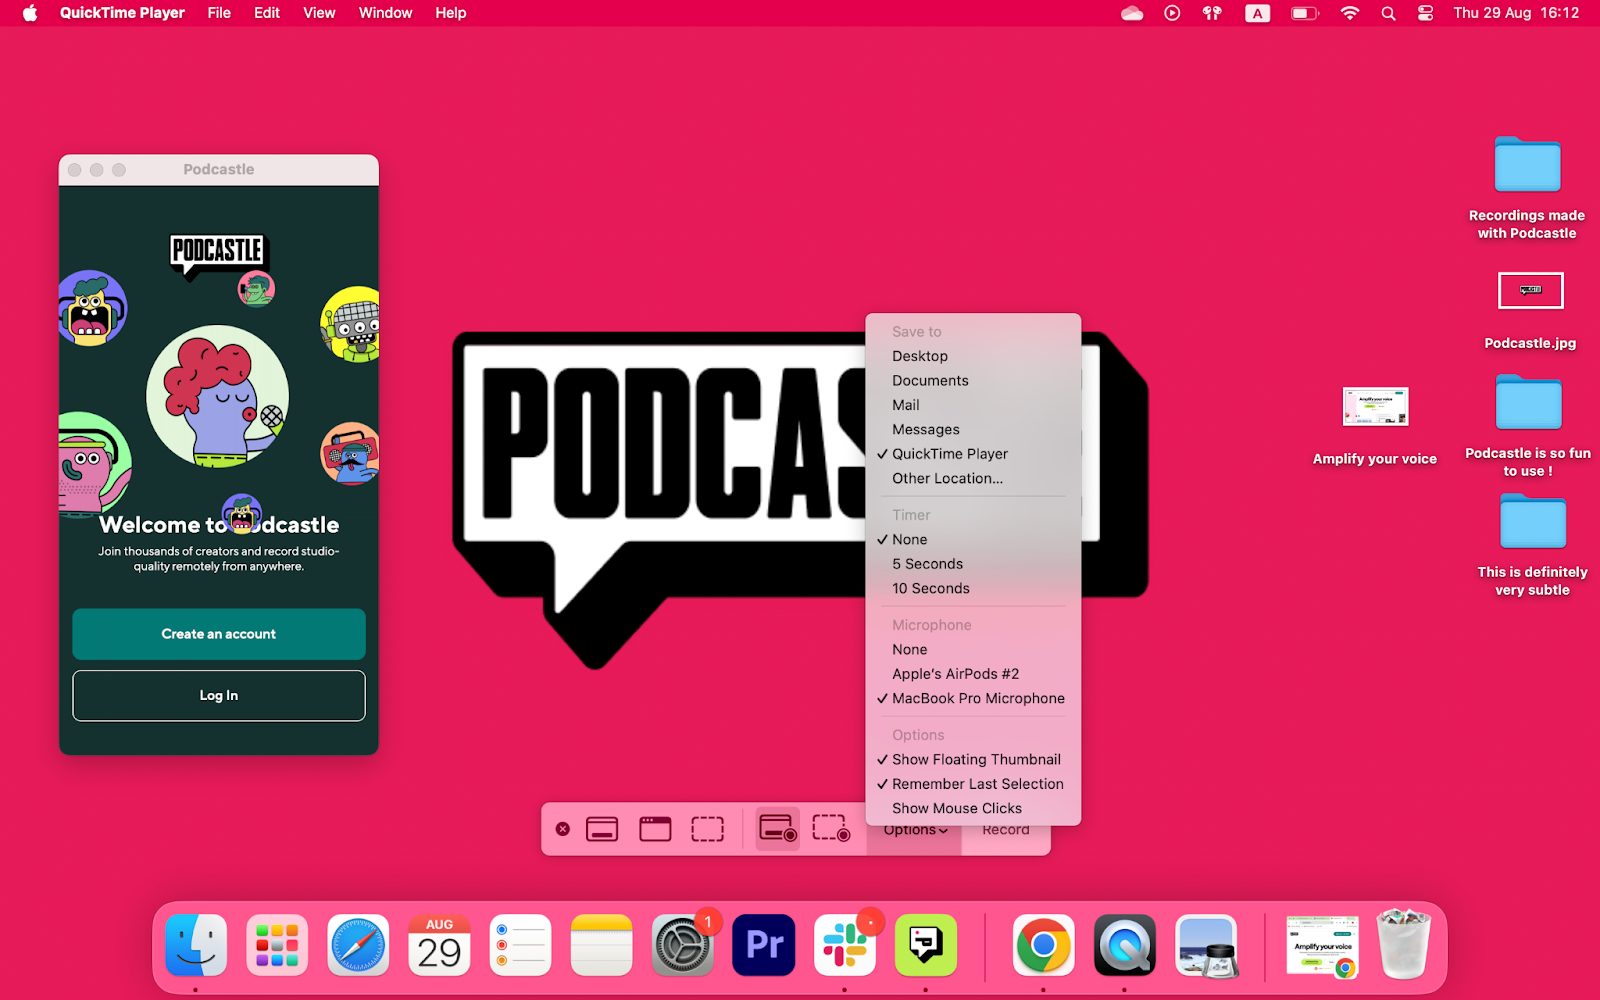Open System Settings from the Dock
This screenshot has height=1000, width=1600.
[x=682, y=945]
